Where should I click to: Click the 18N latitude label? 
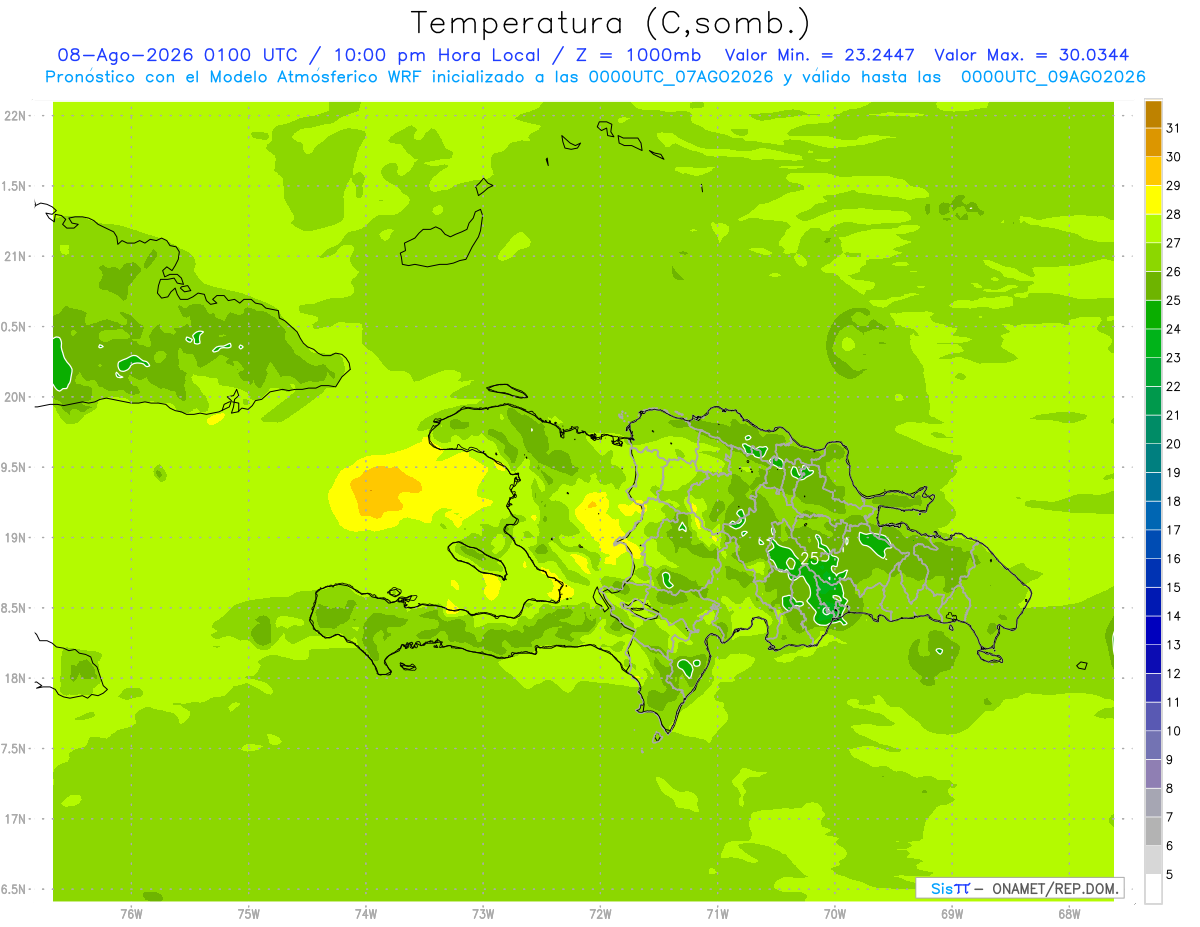[15, 678]
